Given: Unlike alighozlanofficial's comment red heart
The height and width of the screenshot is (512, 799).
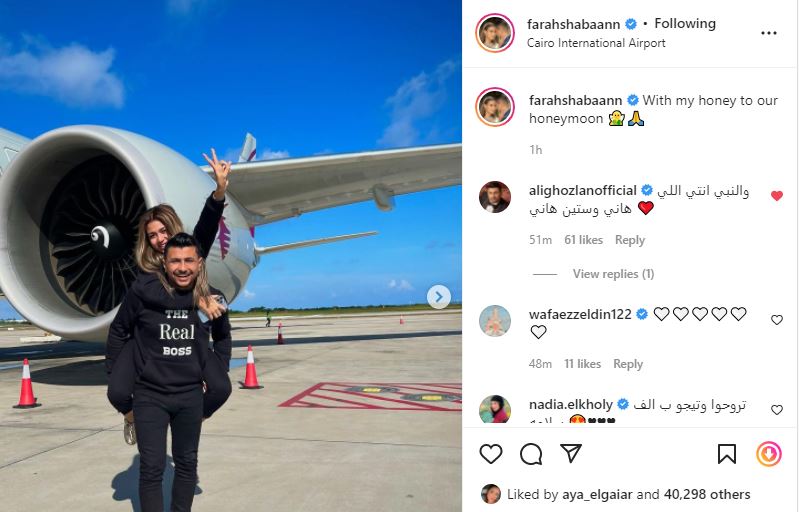Looking at the screenshot, I should 777,196.
